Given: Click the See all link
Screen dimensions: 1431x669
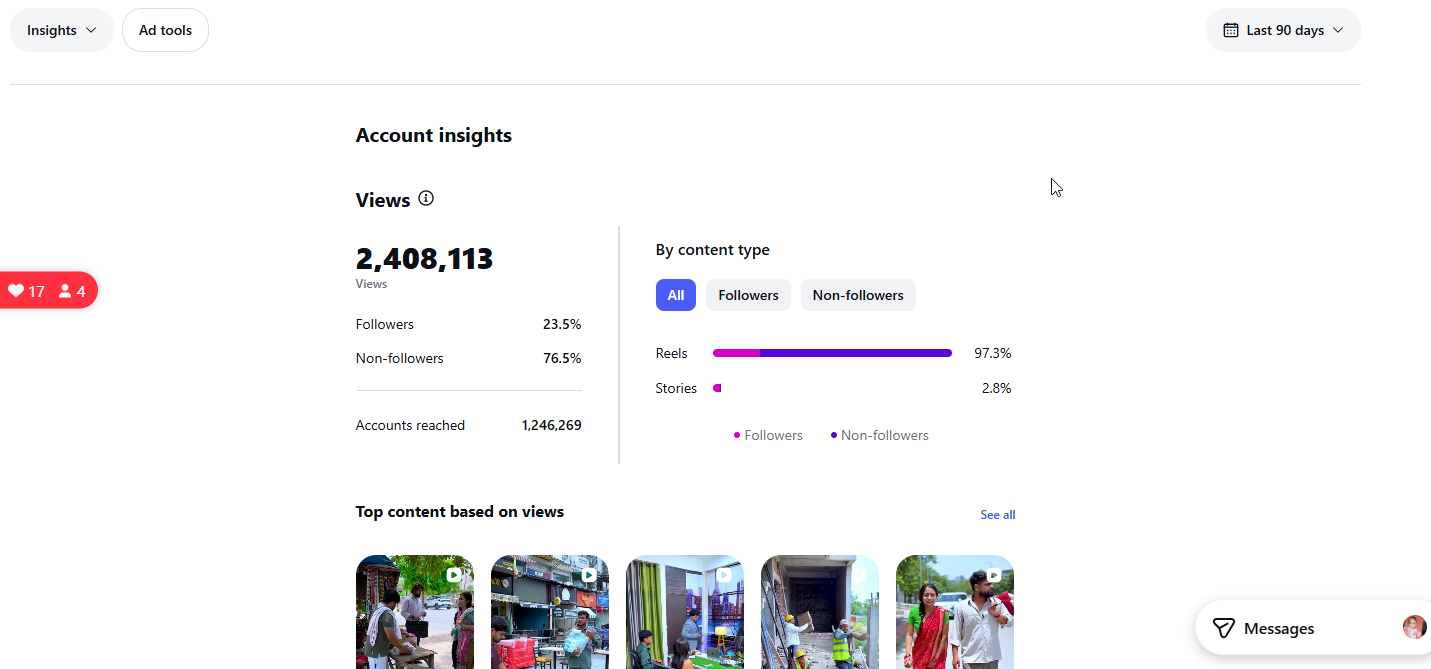Looking at the screenshot, I should [997, 515].
